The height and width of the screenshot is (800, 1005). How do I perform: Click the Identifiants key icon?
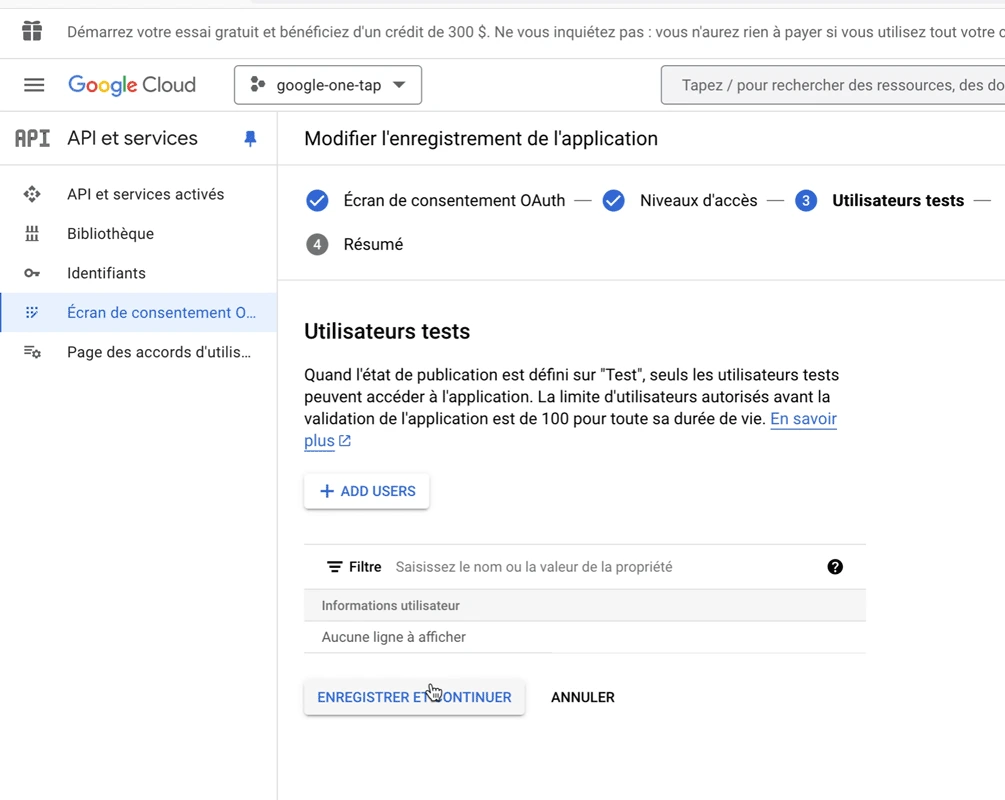(x=32, y=273)
